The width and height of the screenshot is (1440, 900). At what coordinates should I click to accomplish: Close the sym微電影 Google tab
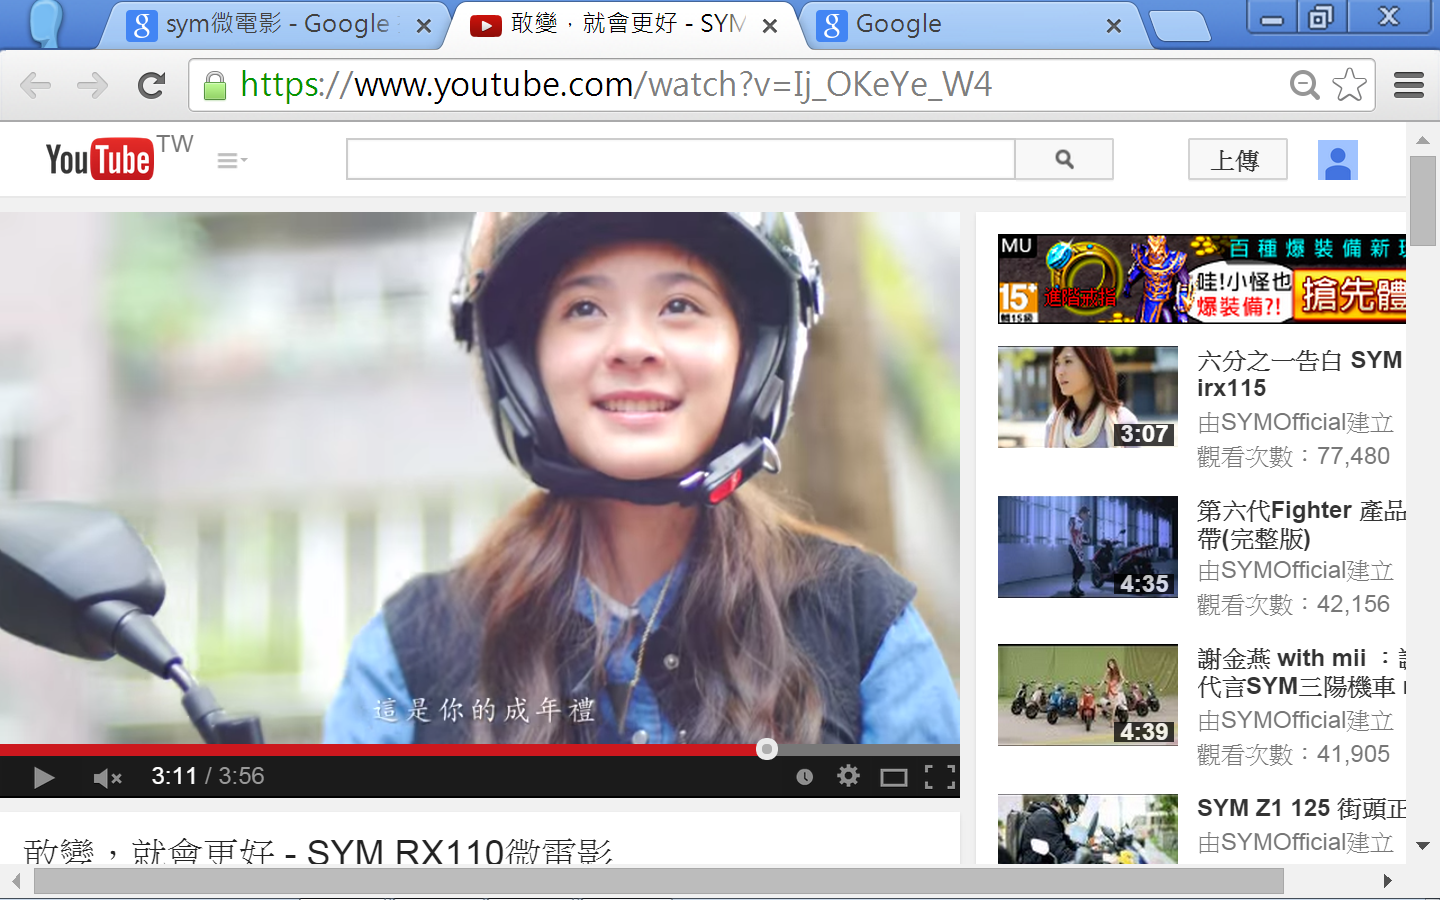pyautogui.click(x=424, y=26)
